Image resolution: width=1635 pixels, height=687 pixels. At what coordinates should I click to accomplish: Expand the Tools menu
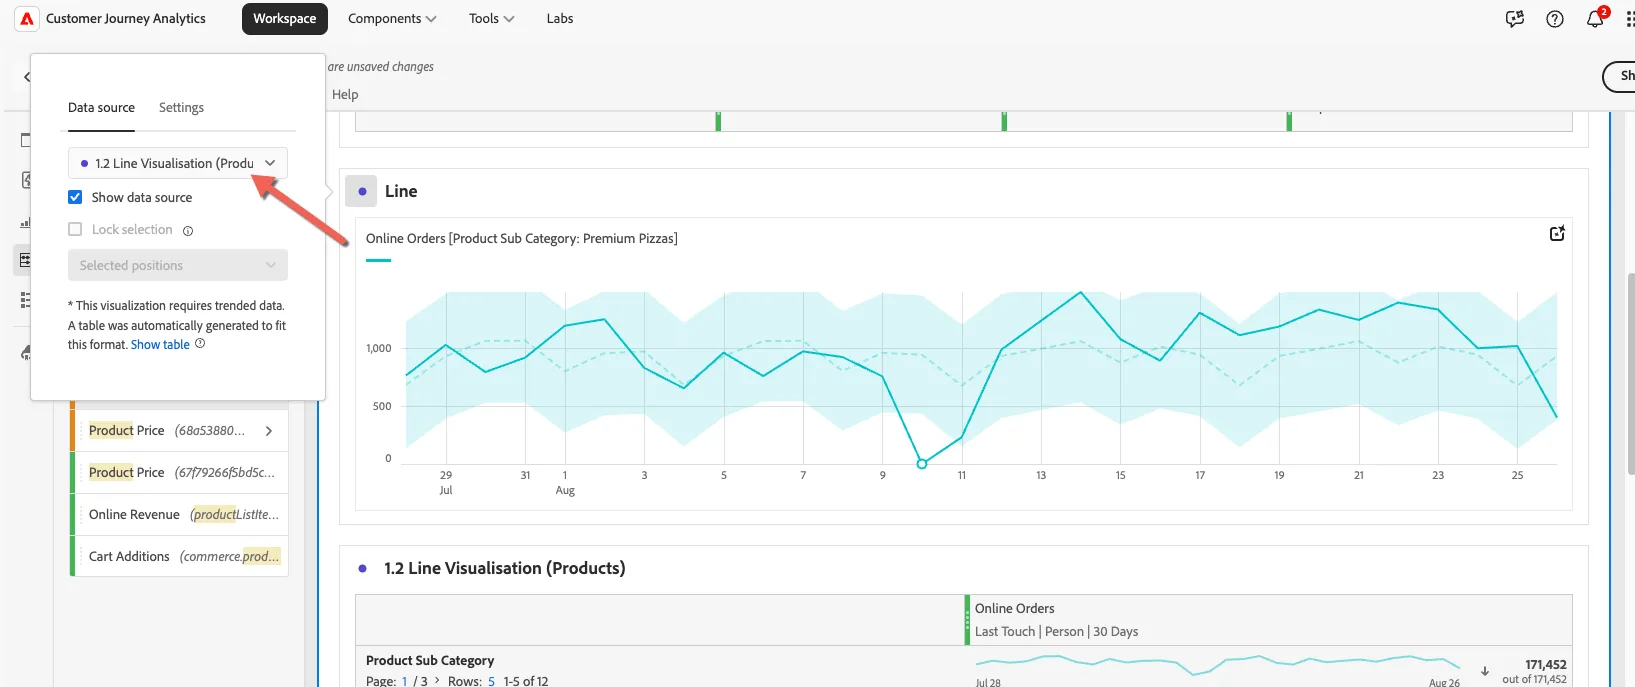tap(492, 19)
